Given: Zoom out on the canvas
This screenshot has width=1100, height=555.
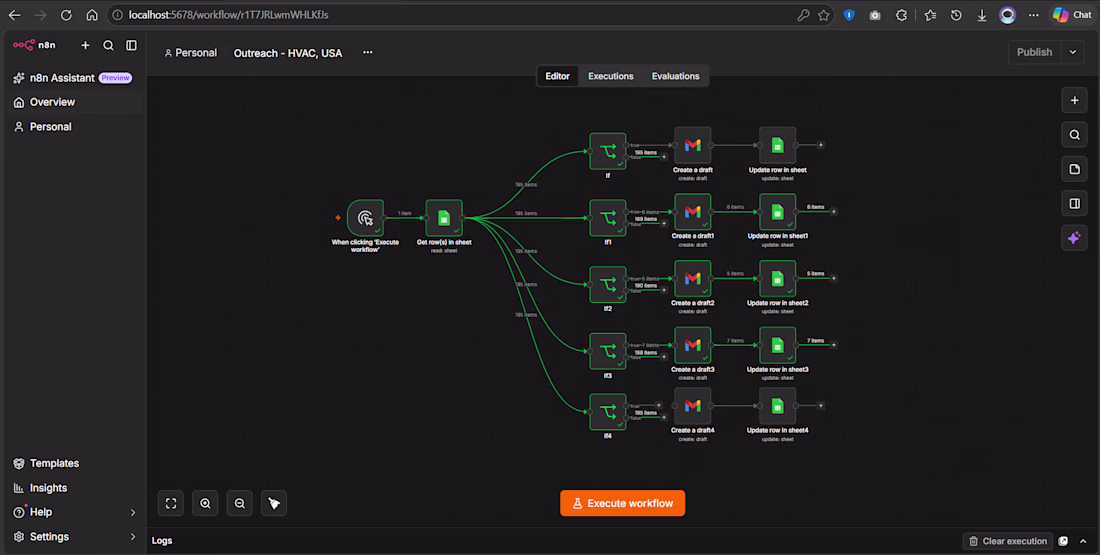Looking at the screenshot, I should click(x=239, y=503).
